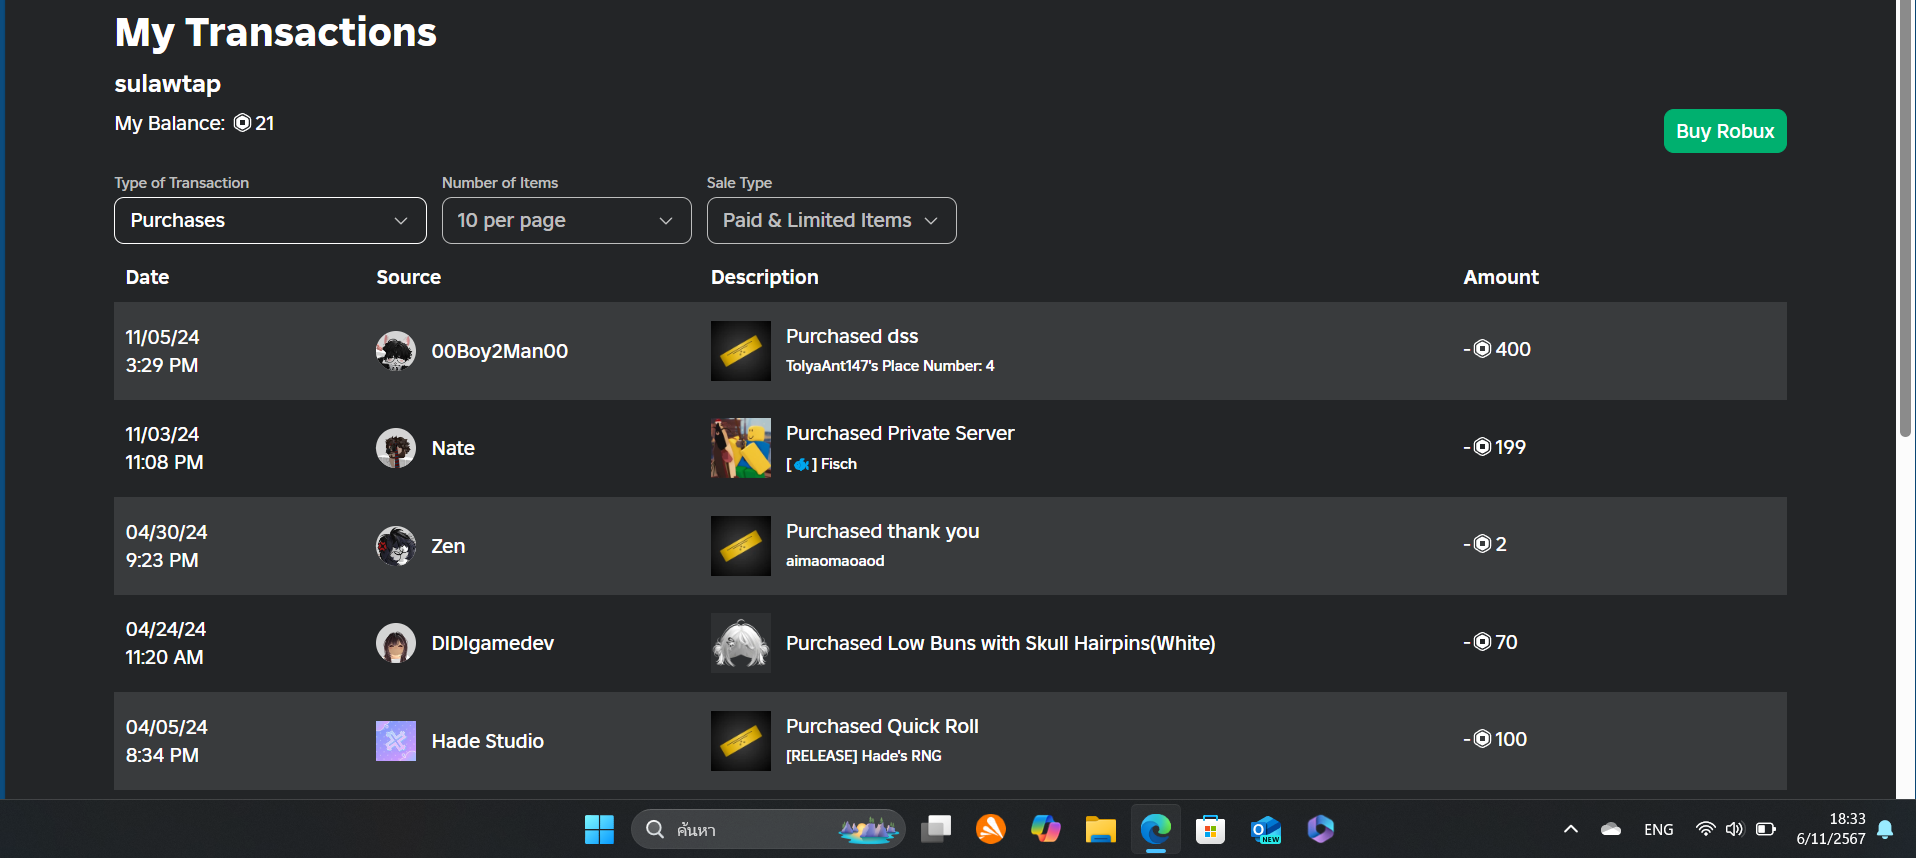Open 00Boy2Man00 avatar icon
1916x858 pixels.
pyautogui.click(x=396, y=351)
